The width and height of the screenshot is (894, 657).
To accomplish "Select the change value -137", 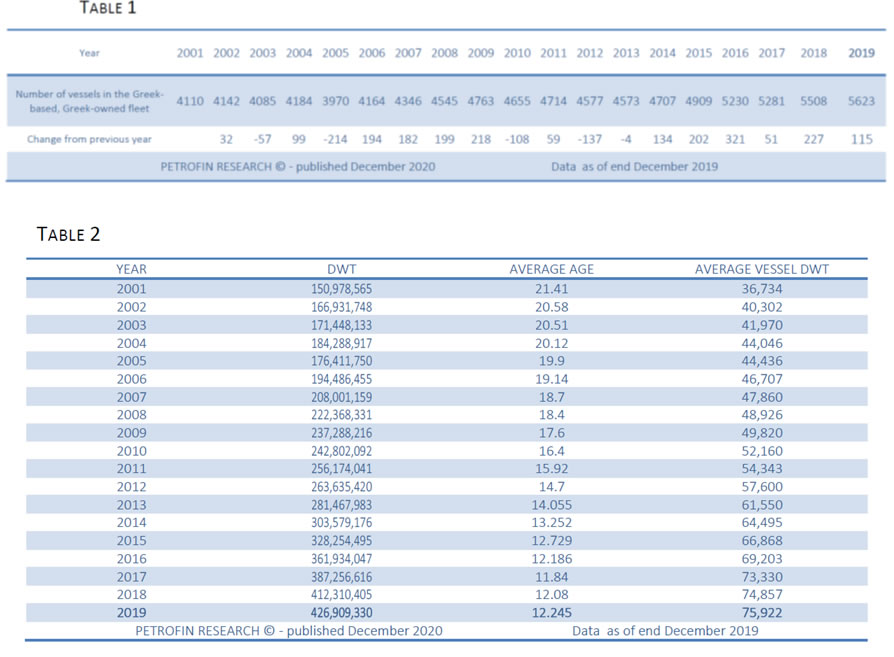I will click(x=590, y=139).
